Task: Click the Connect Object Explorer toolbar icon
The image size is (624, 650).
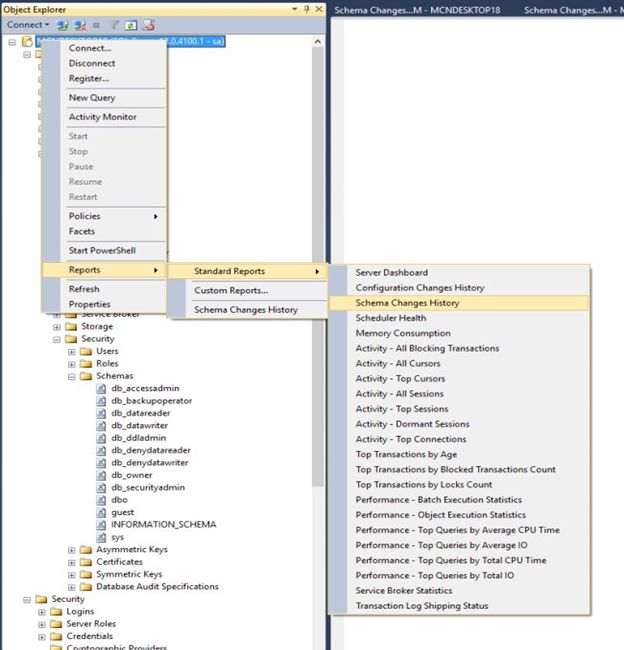Action: click(62, 25)
